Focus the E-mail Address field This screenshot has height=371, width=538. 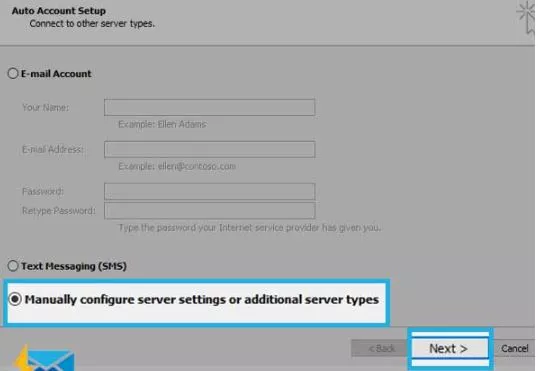pos(210,150)
